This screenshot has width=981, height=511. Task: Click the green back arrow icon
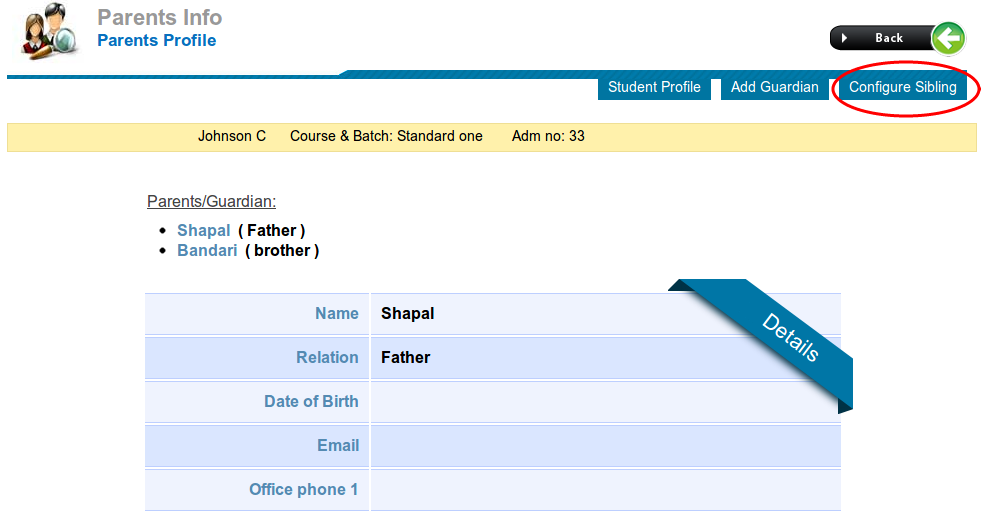948,38
